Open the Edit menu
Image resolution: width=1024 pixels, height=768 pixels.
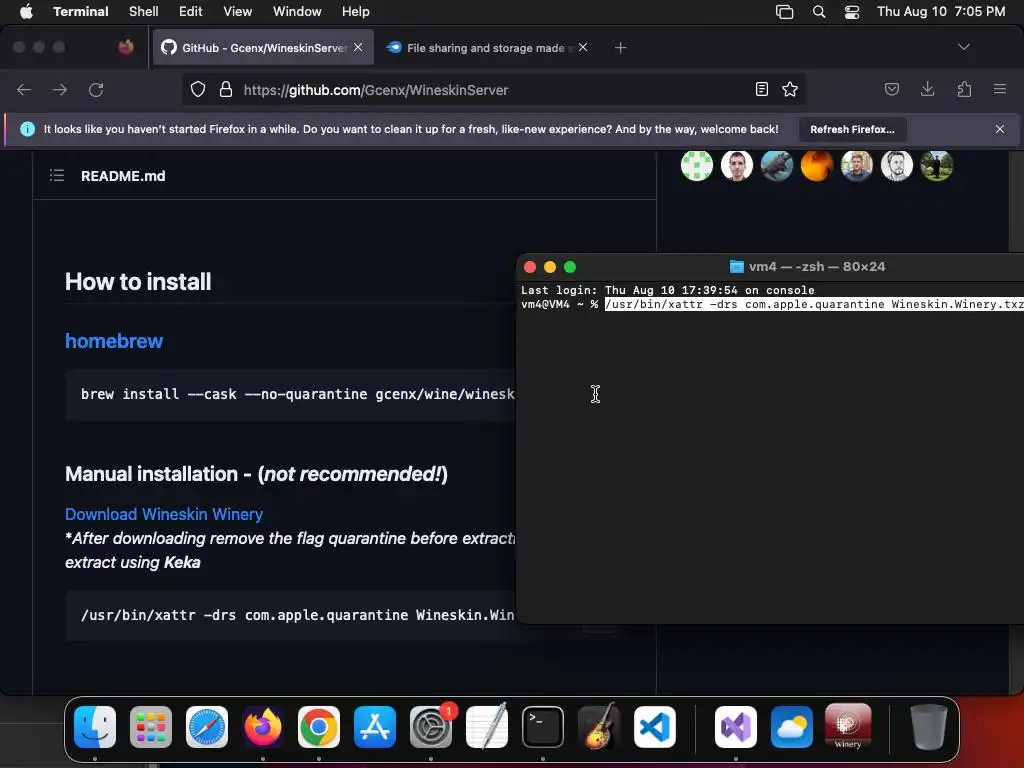click(191, 11)
